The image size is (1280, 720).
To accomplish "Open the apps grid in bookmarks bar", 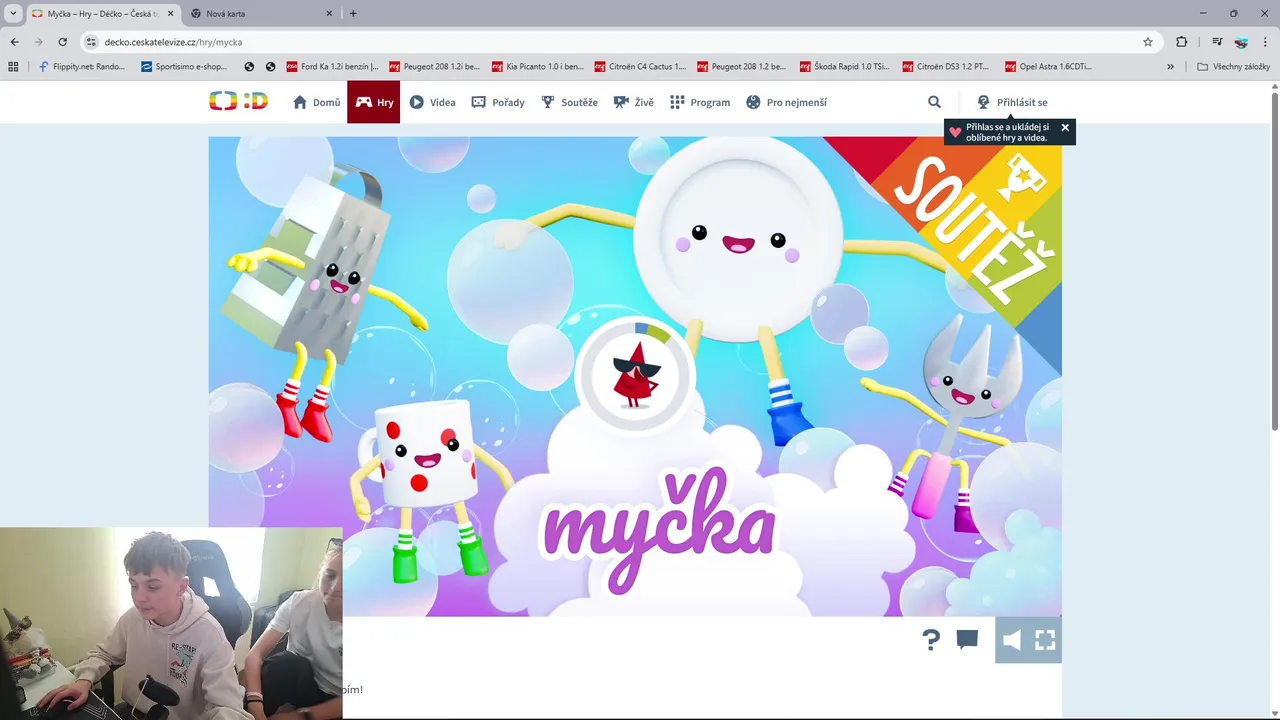I will [x=13, y=67].
